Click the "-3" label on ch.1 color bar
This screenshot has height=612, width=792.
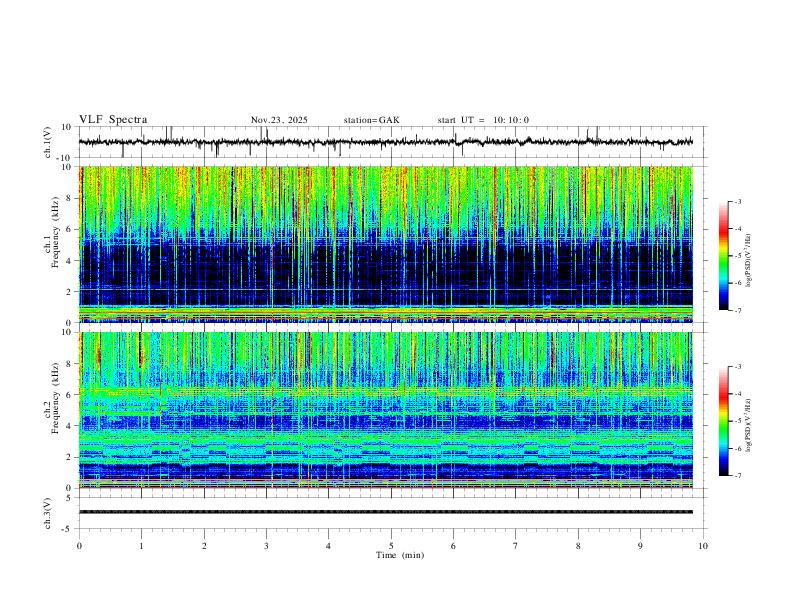point(737,201)
